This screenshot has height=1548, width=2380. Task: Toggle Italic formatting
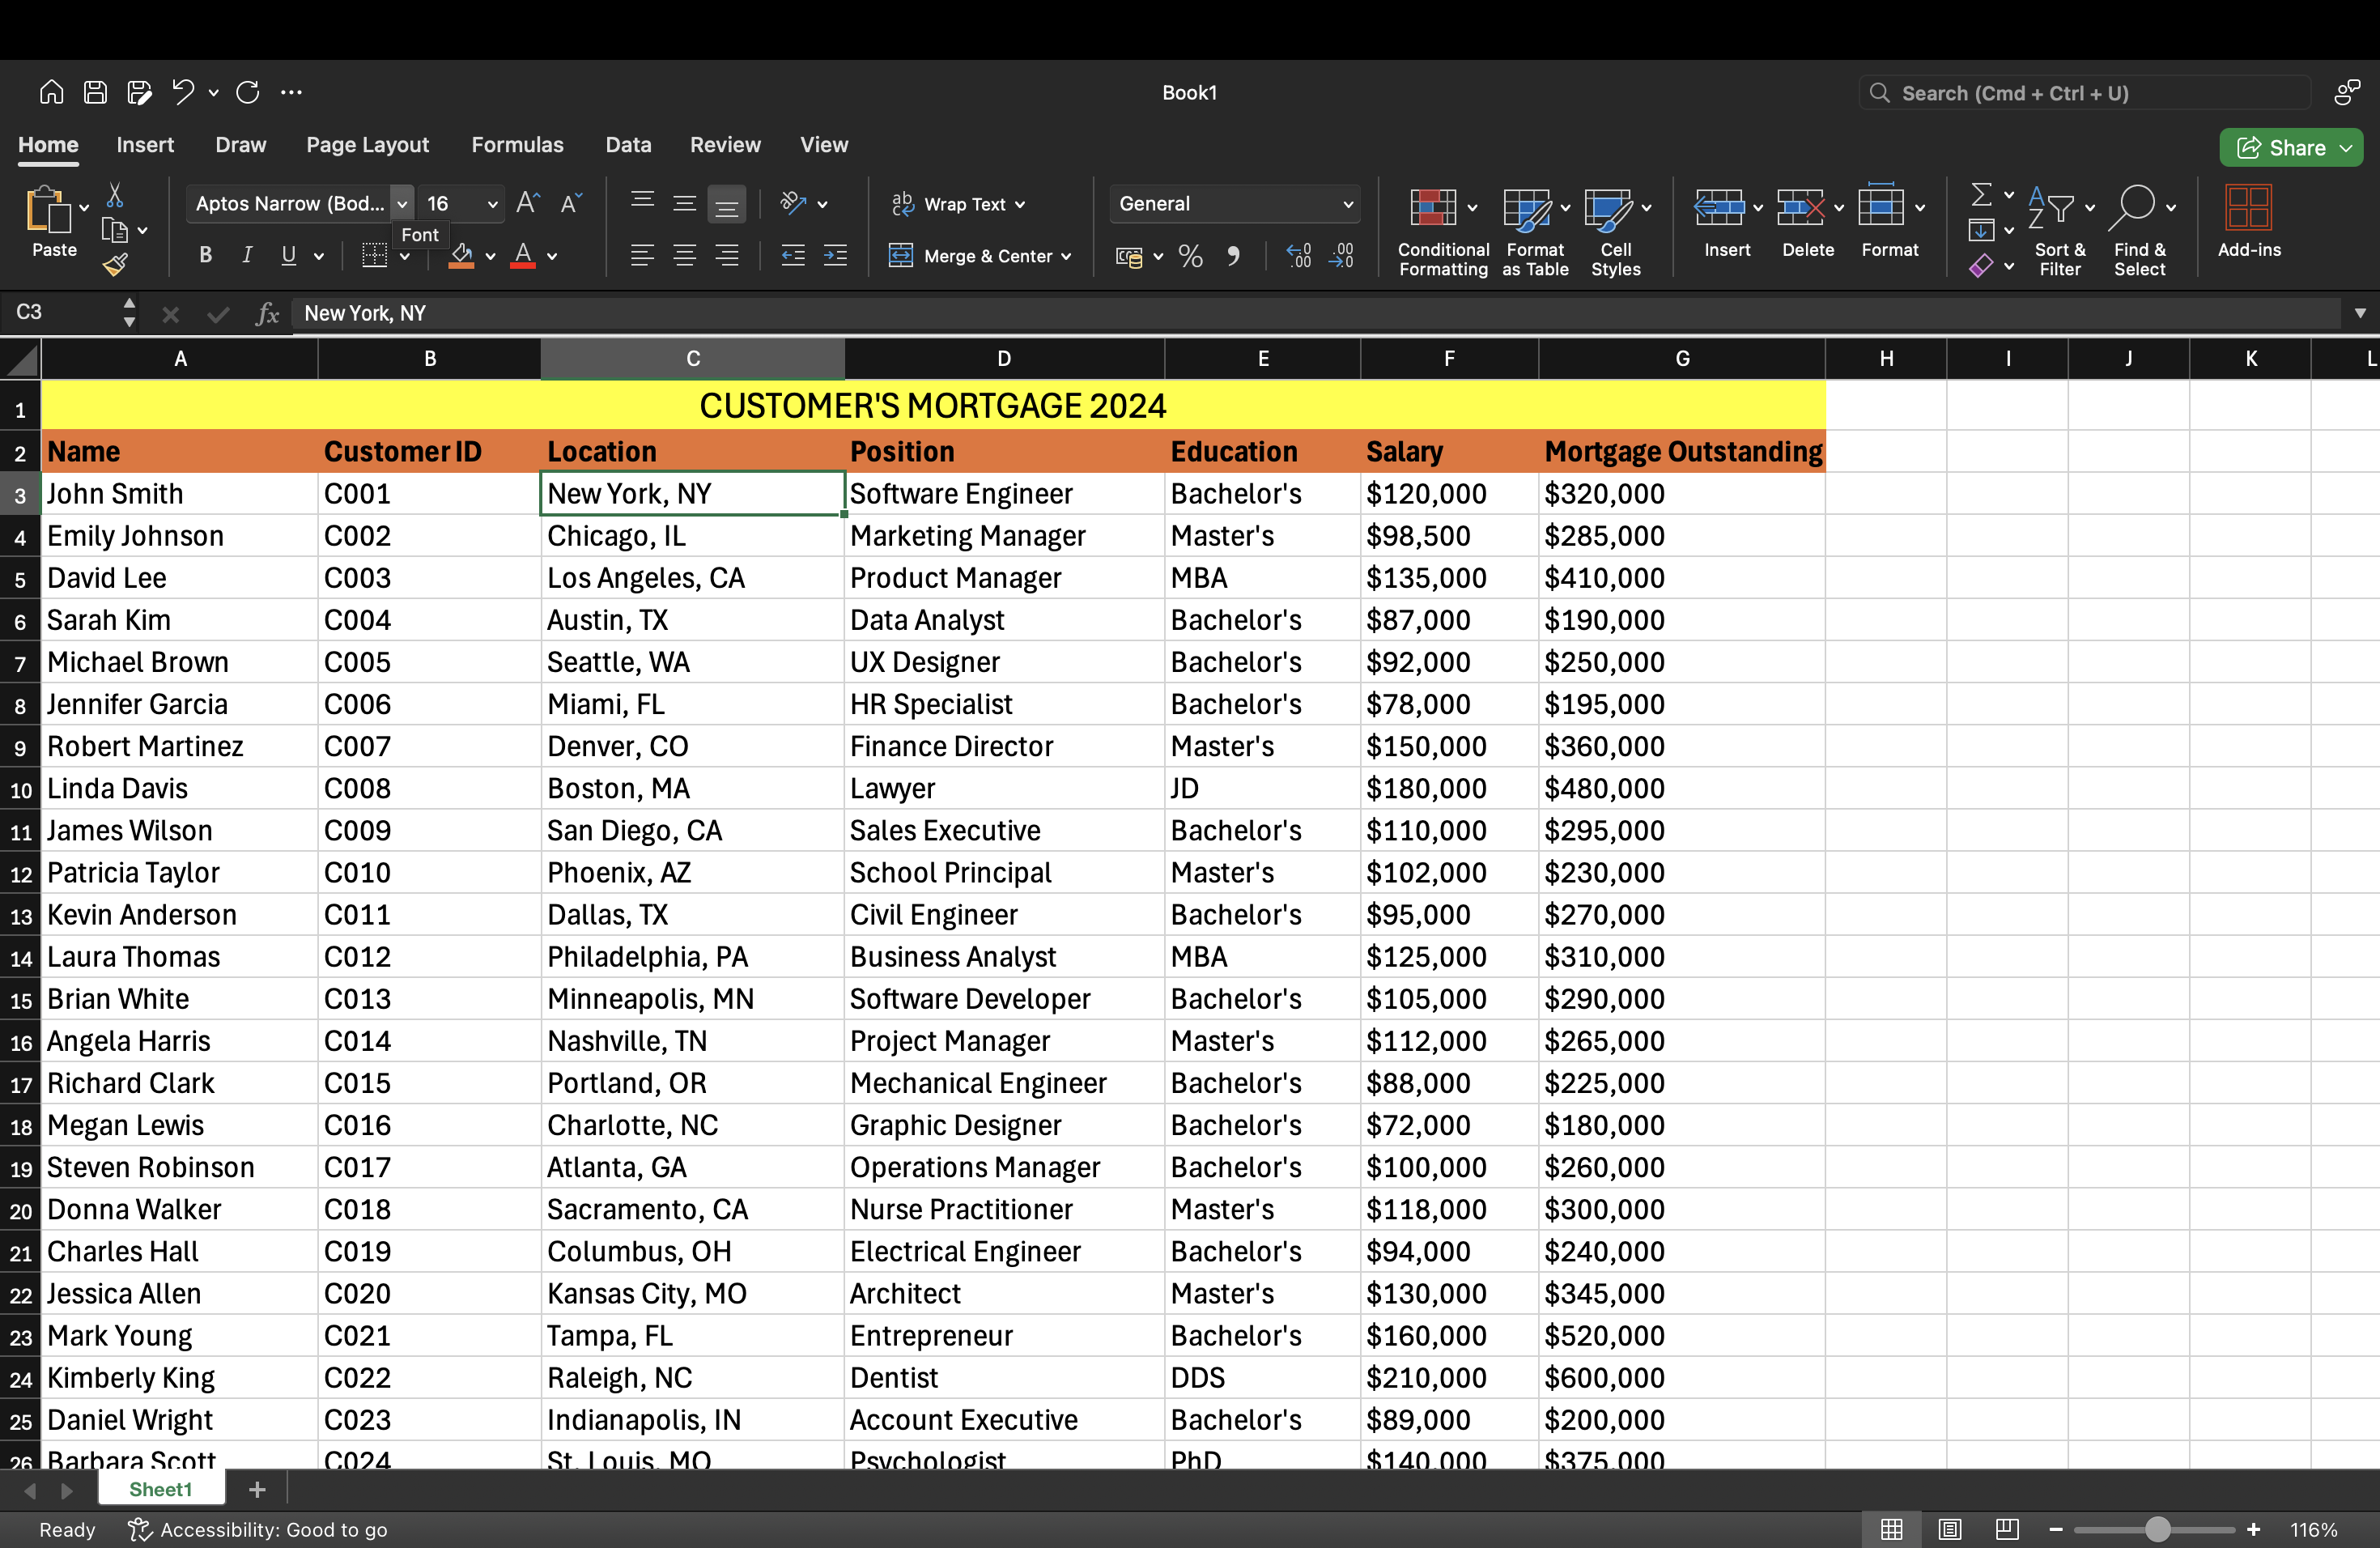(x=246, y=255)
